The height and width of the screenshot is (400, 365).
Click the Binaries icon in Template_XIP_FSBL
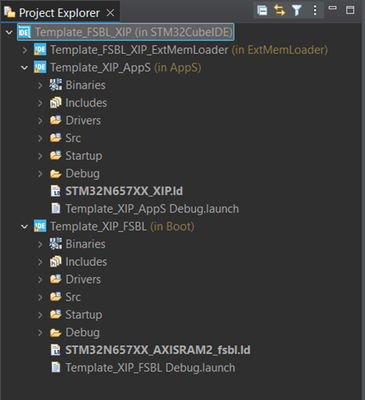click(56, 244)
